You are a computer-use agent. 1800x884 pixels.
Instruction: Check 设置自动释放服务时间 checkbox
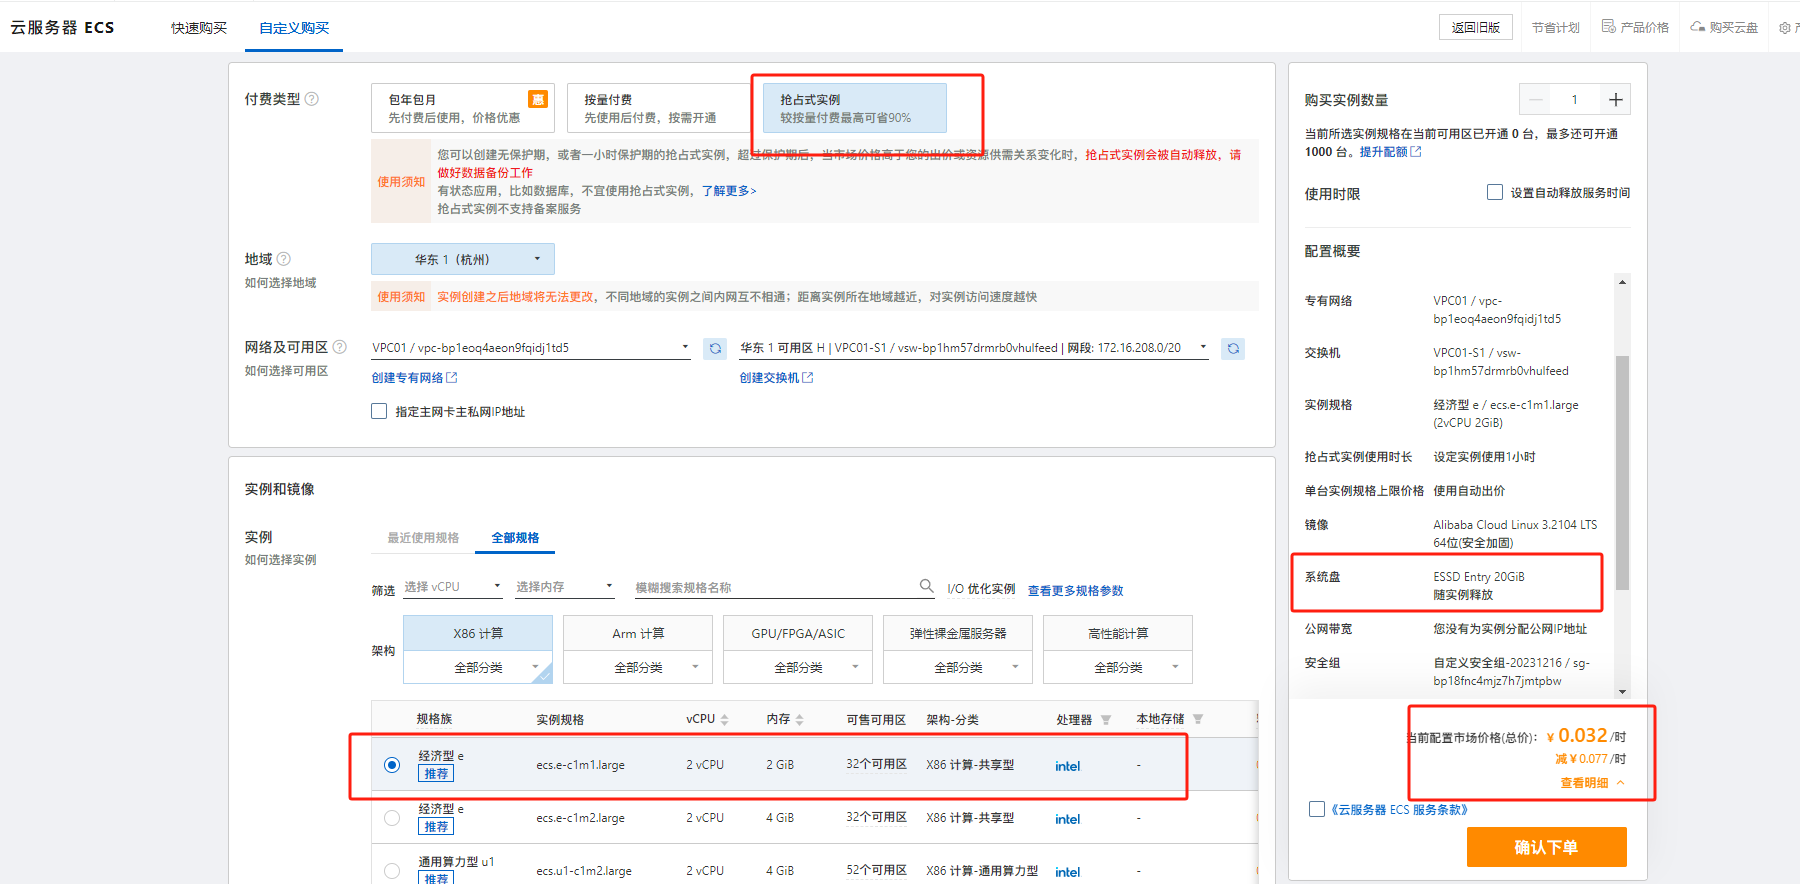(x=1495, y=192)
